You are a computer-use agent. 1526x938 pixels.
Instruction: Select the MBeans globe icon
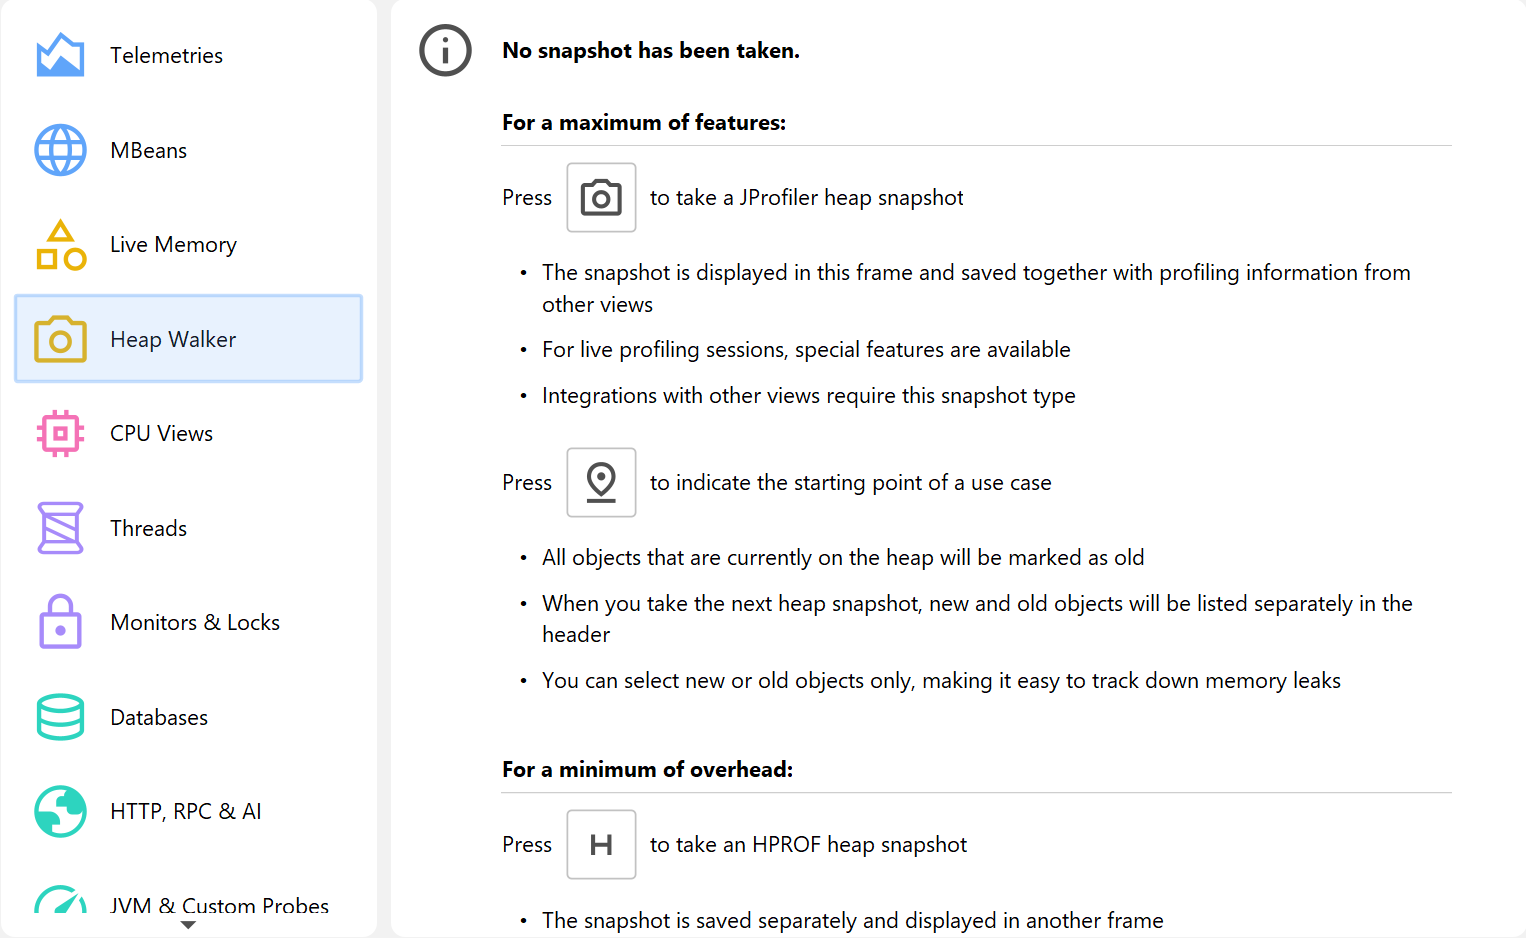click(60, 150)
